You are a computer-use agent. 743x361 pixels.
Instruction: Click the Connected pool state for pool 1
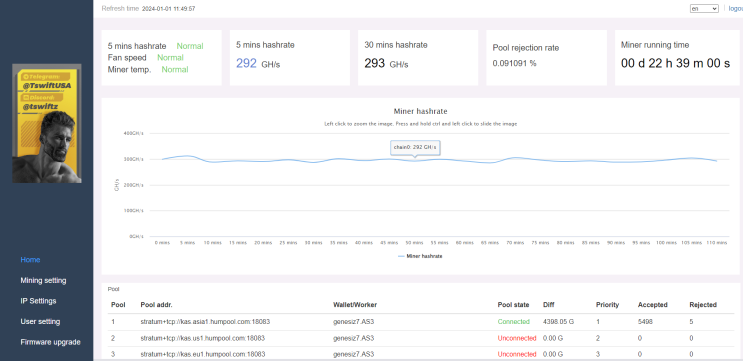[x=514, y=322]
